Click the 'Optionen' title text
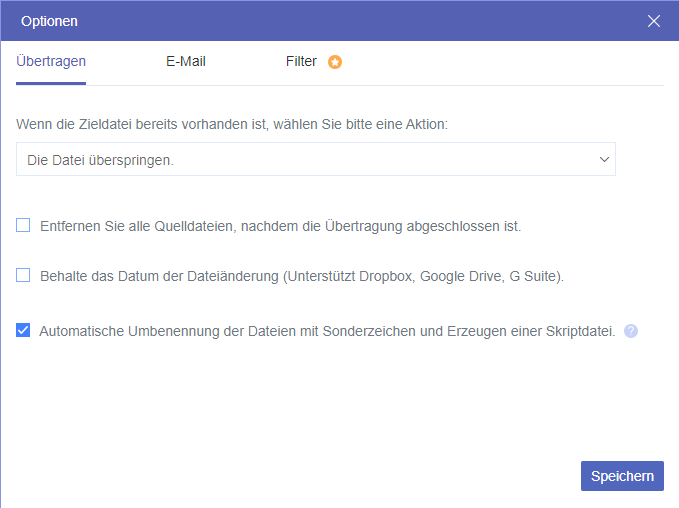The width and height of the screenshot is (679, 508). click(x=49, y=21)
